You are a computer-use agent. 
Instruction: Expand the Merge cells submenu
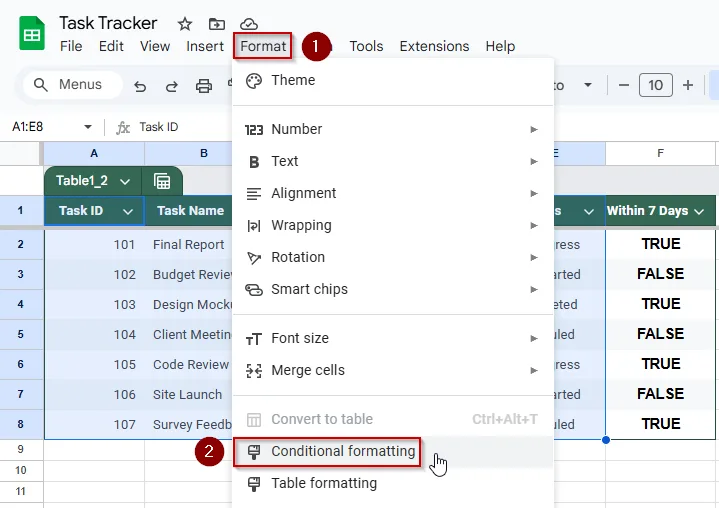[393, 370]
